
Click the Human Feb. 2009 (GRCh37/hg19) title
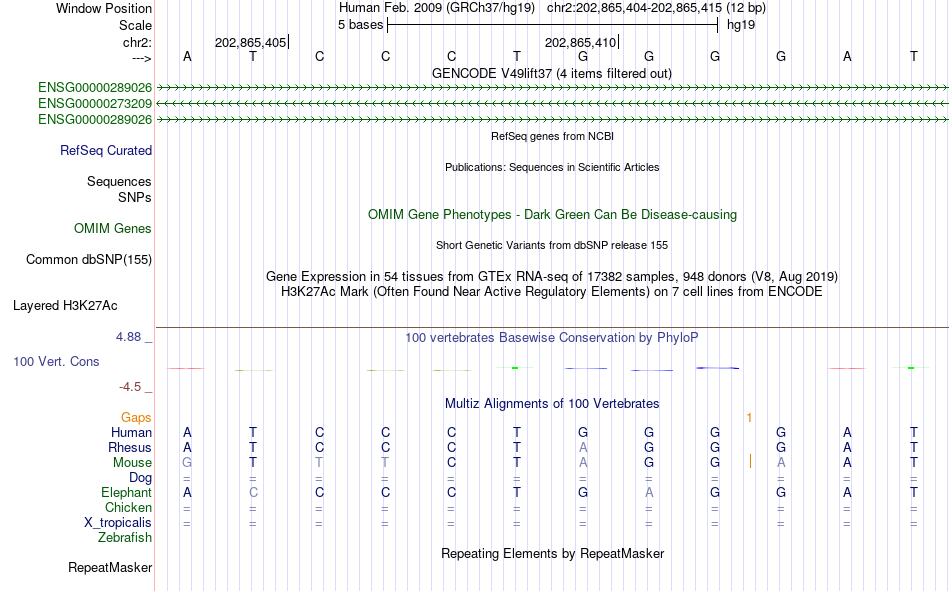pos(437,8)
